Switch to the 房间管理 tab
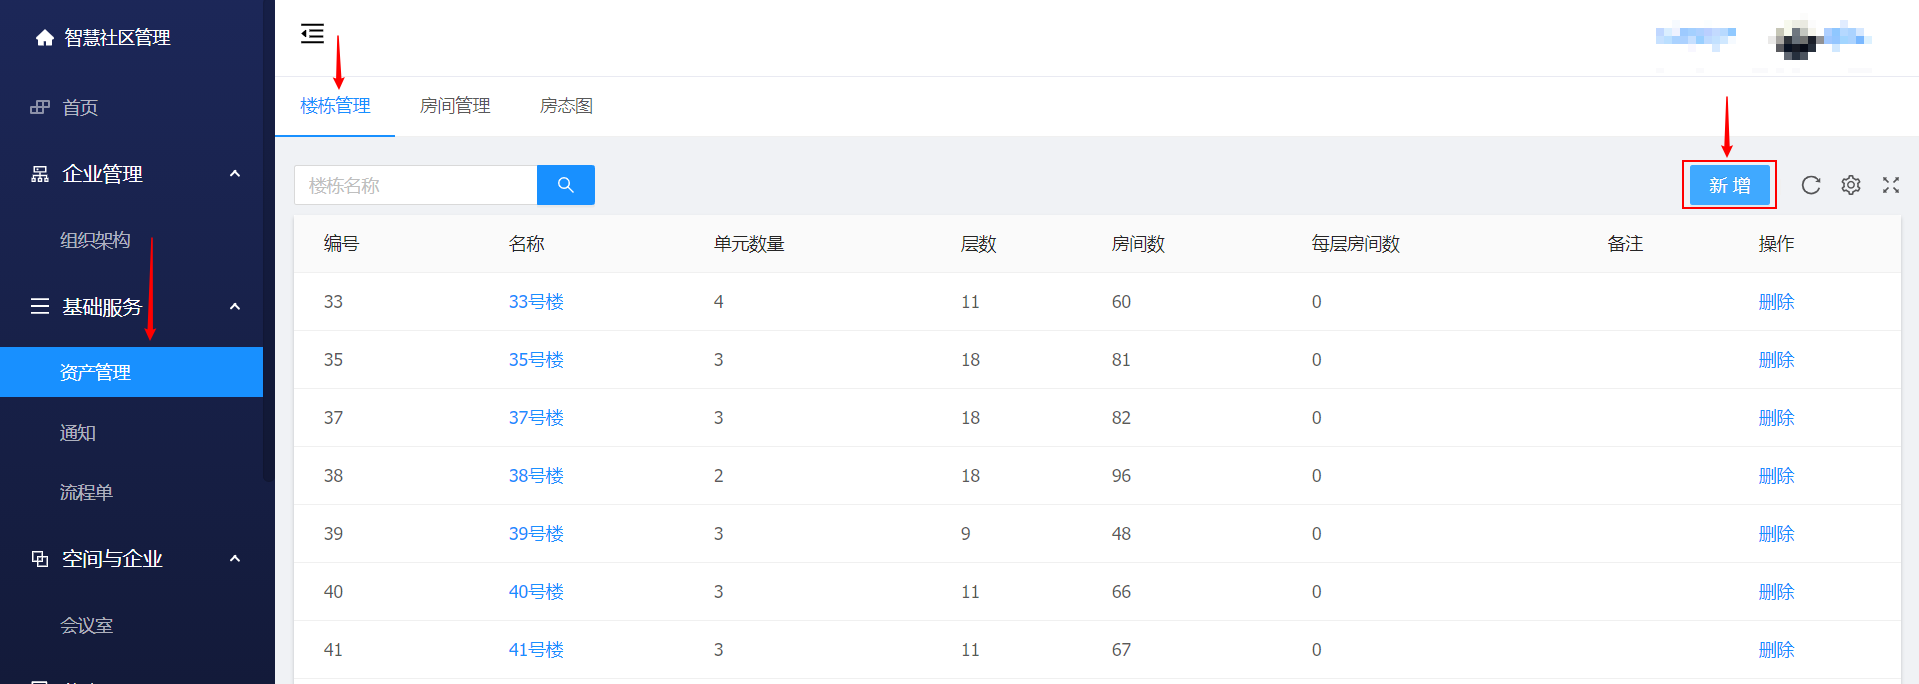Viewport: 1919px width, 684px height. point(455,106)
